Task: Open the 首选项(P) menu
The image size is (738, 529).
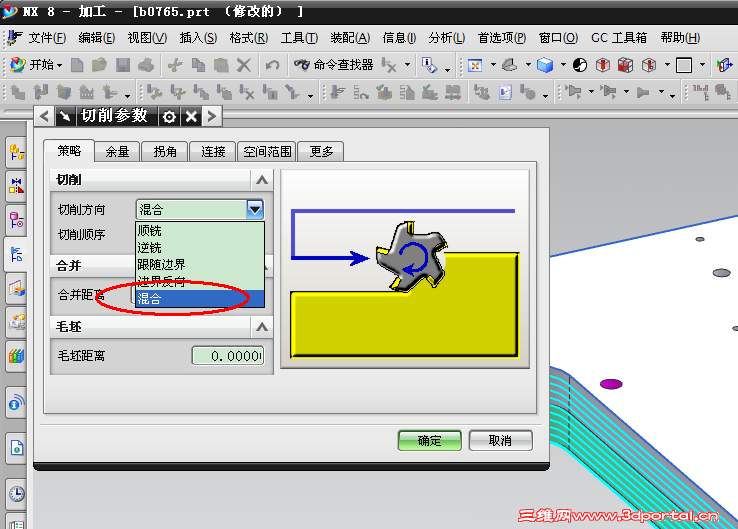Action: [x=502, y=38]
